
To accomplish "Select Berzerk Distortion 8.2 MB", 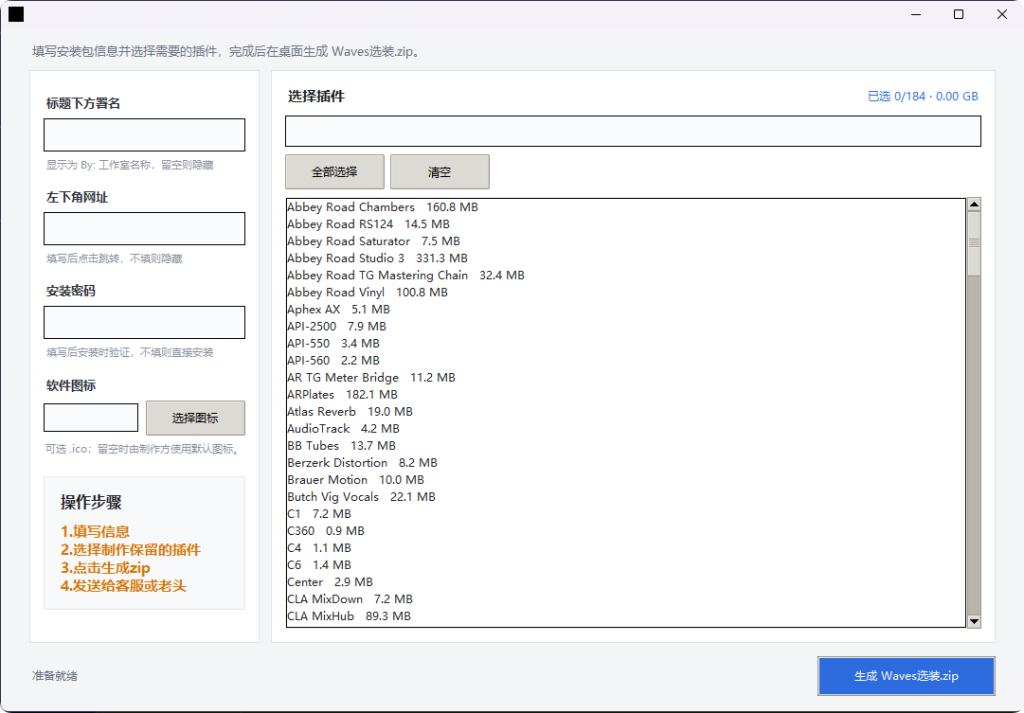I will pyautogui.click(x=626, y=462).
